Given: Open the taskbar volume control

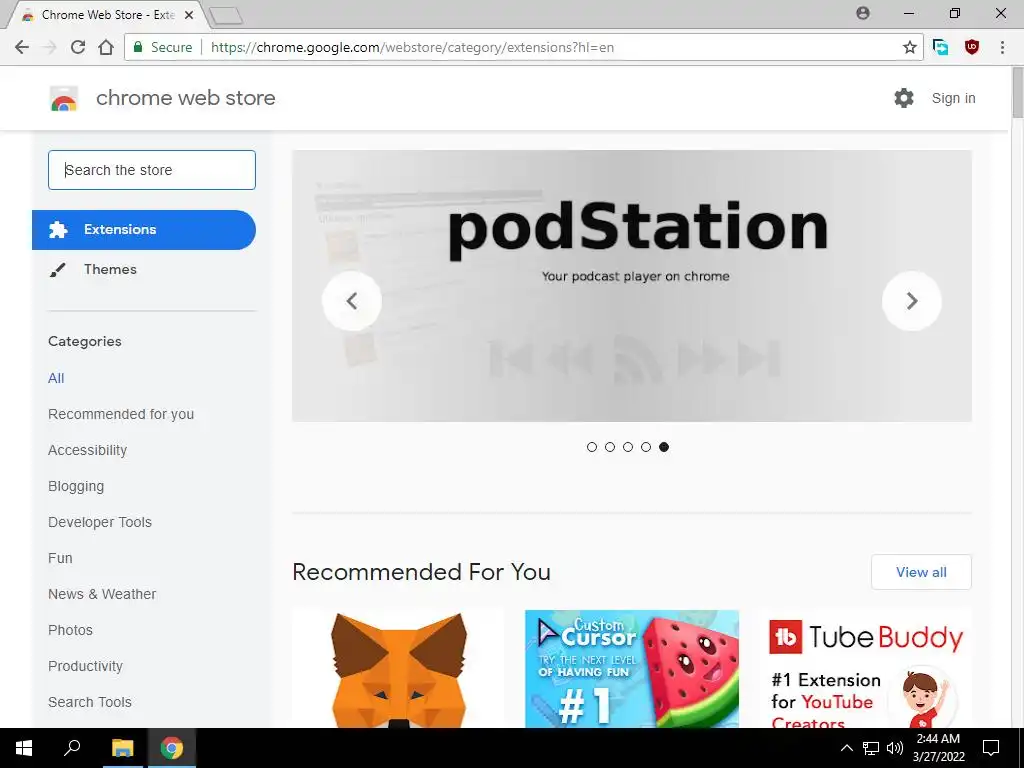Looking at the screenshot, I should tap(895, 748).
